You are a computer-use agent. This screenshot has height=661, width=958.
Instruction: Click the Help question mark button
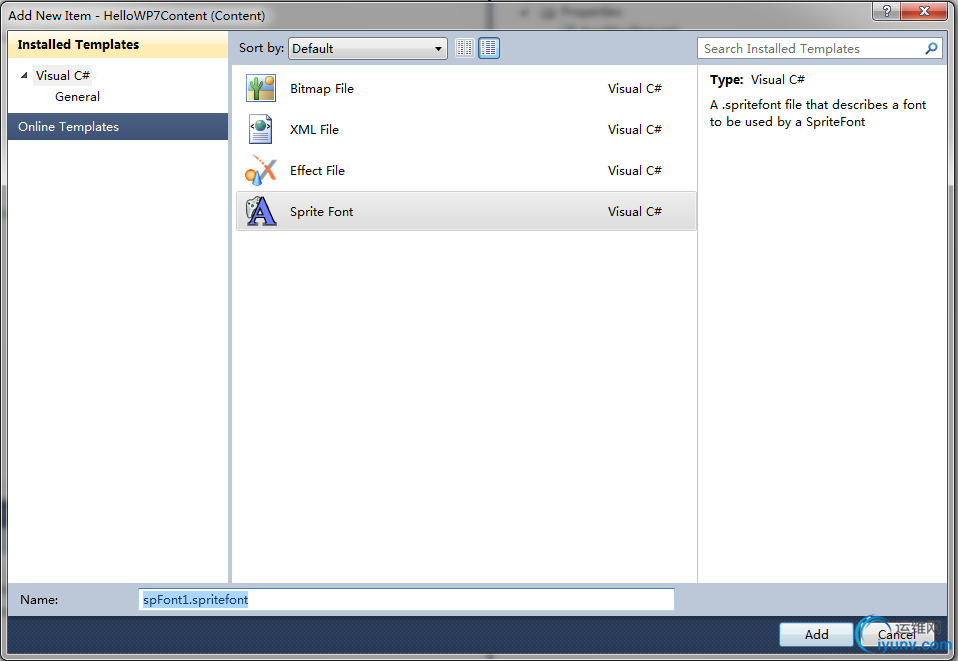[887, 10]
